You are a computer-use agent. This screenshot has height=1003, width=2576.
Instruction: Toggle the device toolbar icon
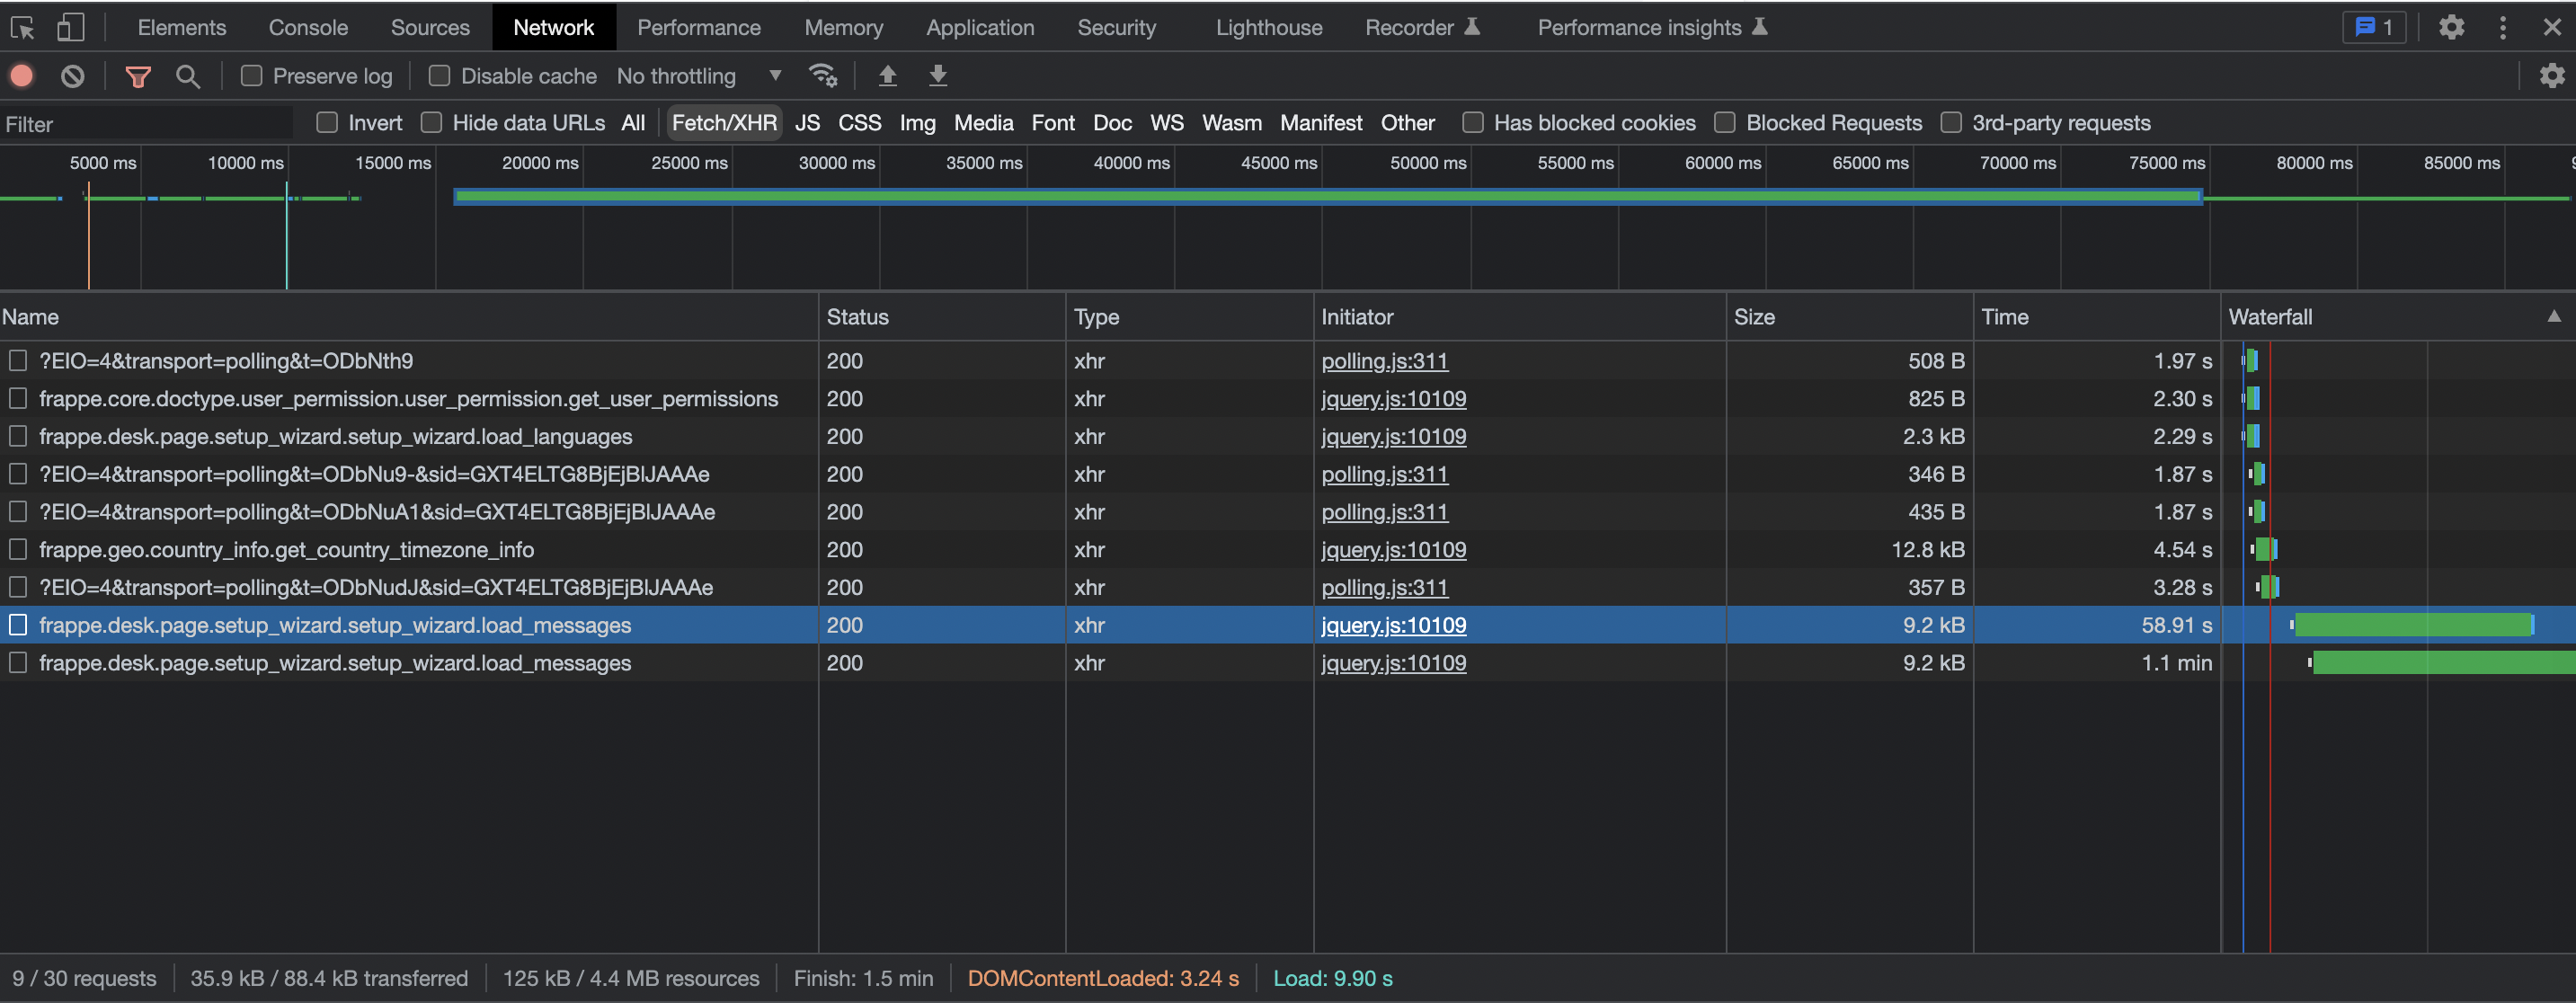pyautogui.click(x=70, y=27)
